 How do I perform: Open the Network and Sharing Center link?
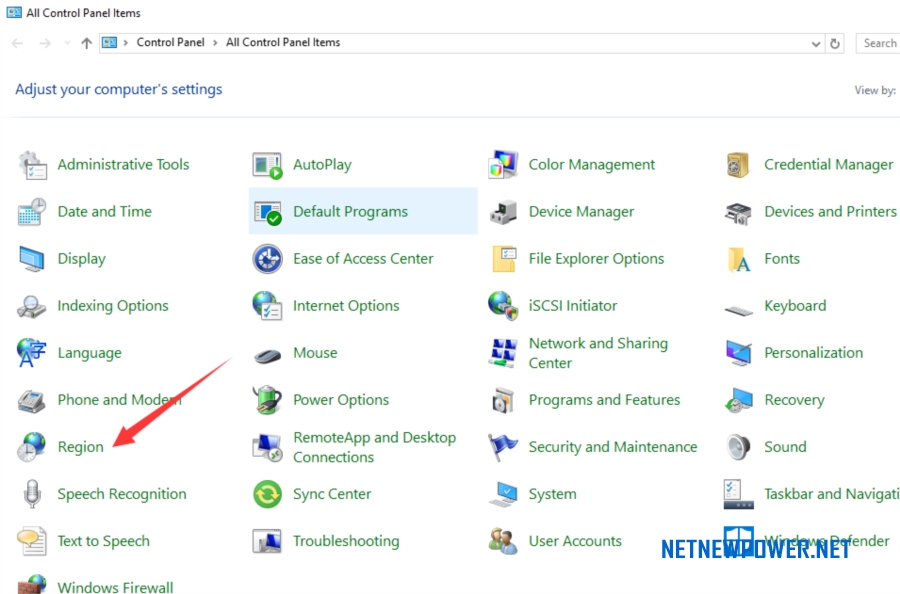tap(598, 353)
